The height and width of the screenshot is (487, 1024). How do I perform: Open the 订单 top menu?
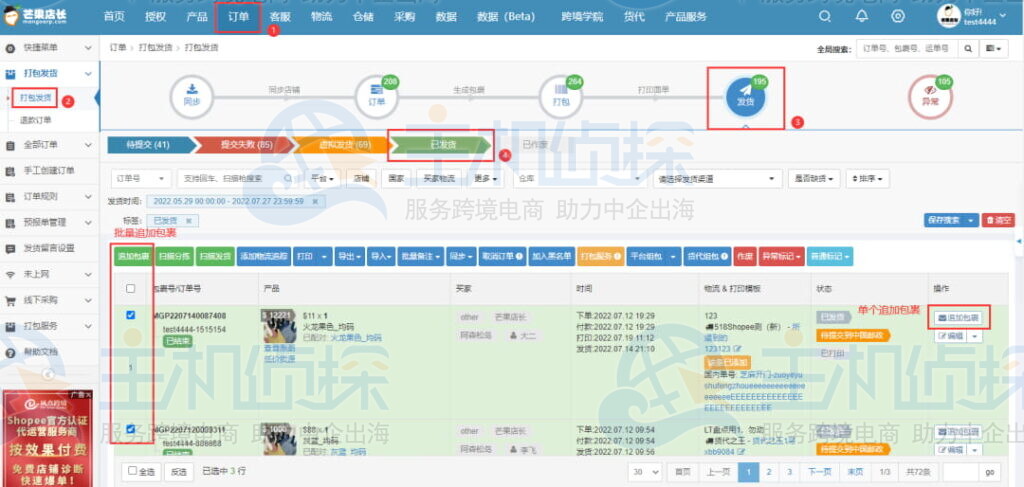coord(238,17)
